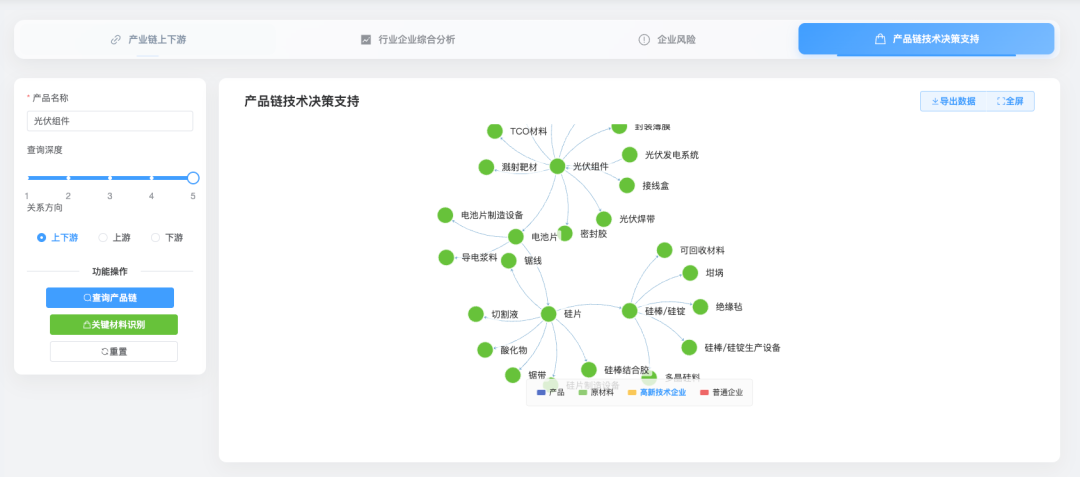Set query depth slider to 4
1080x477 pixels.
[152, 178]
